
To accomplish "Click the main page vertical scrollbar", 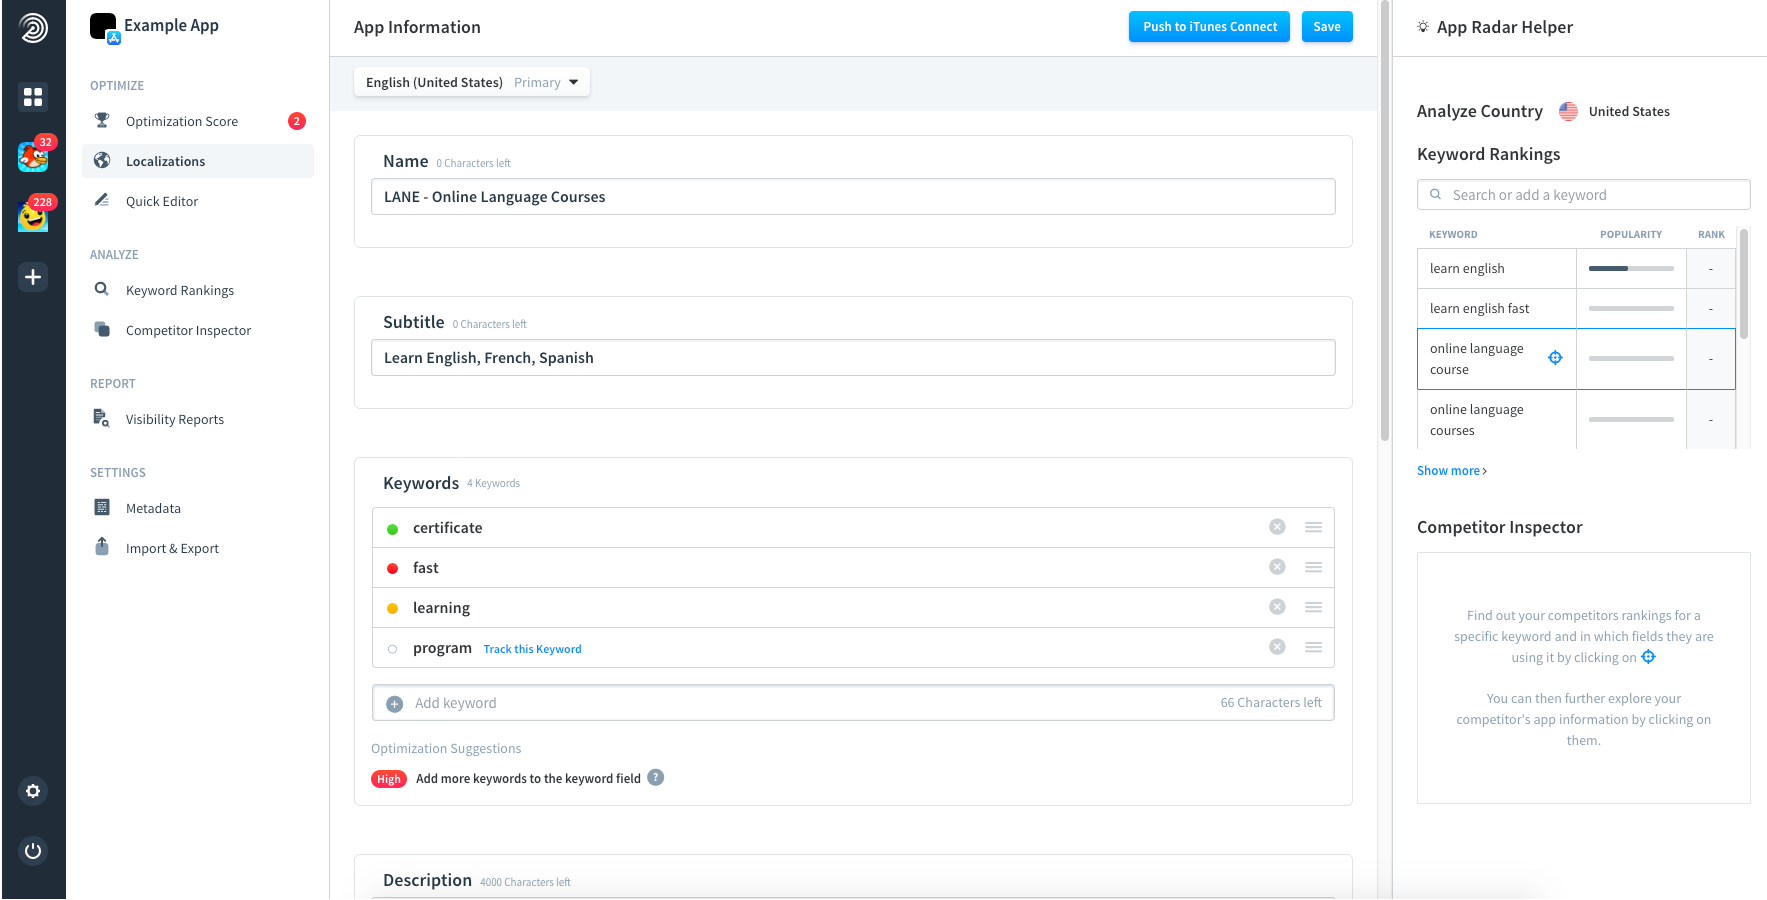I will [1385, 220].
